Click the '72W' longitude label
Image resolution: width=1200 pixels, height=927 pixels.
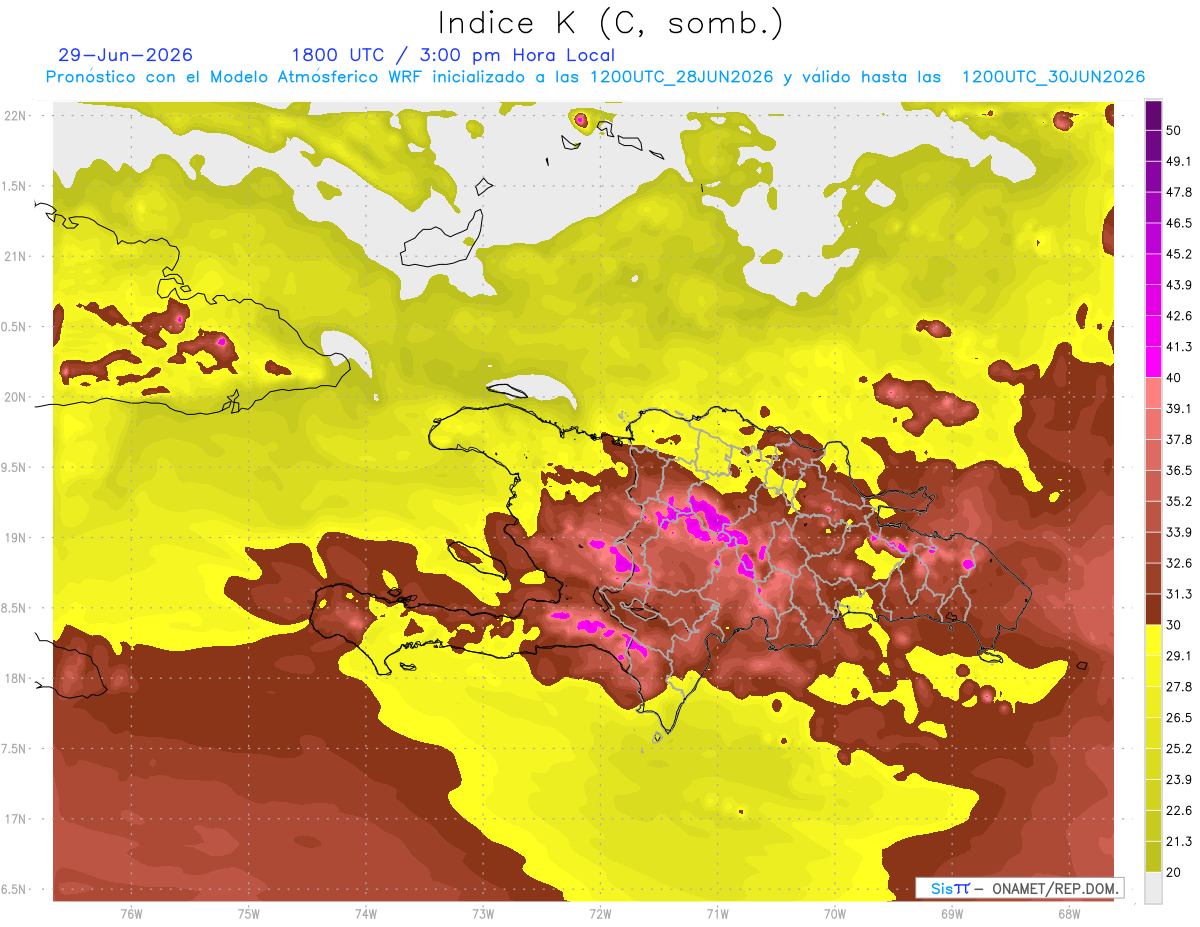tap(600, 913)
